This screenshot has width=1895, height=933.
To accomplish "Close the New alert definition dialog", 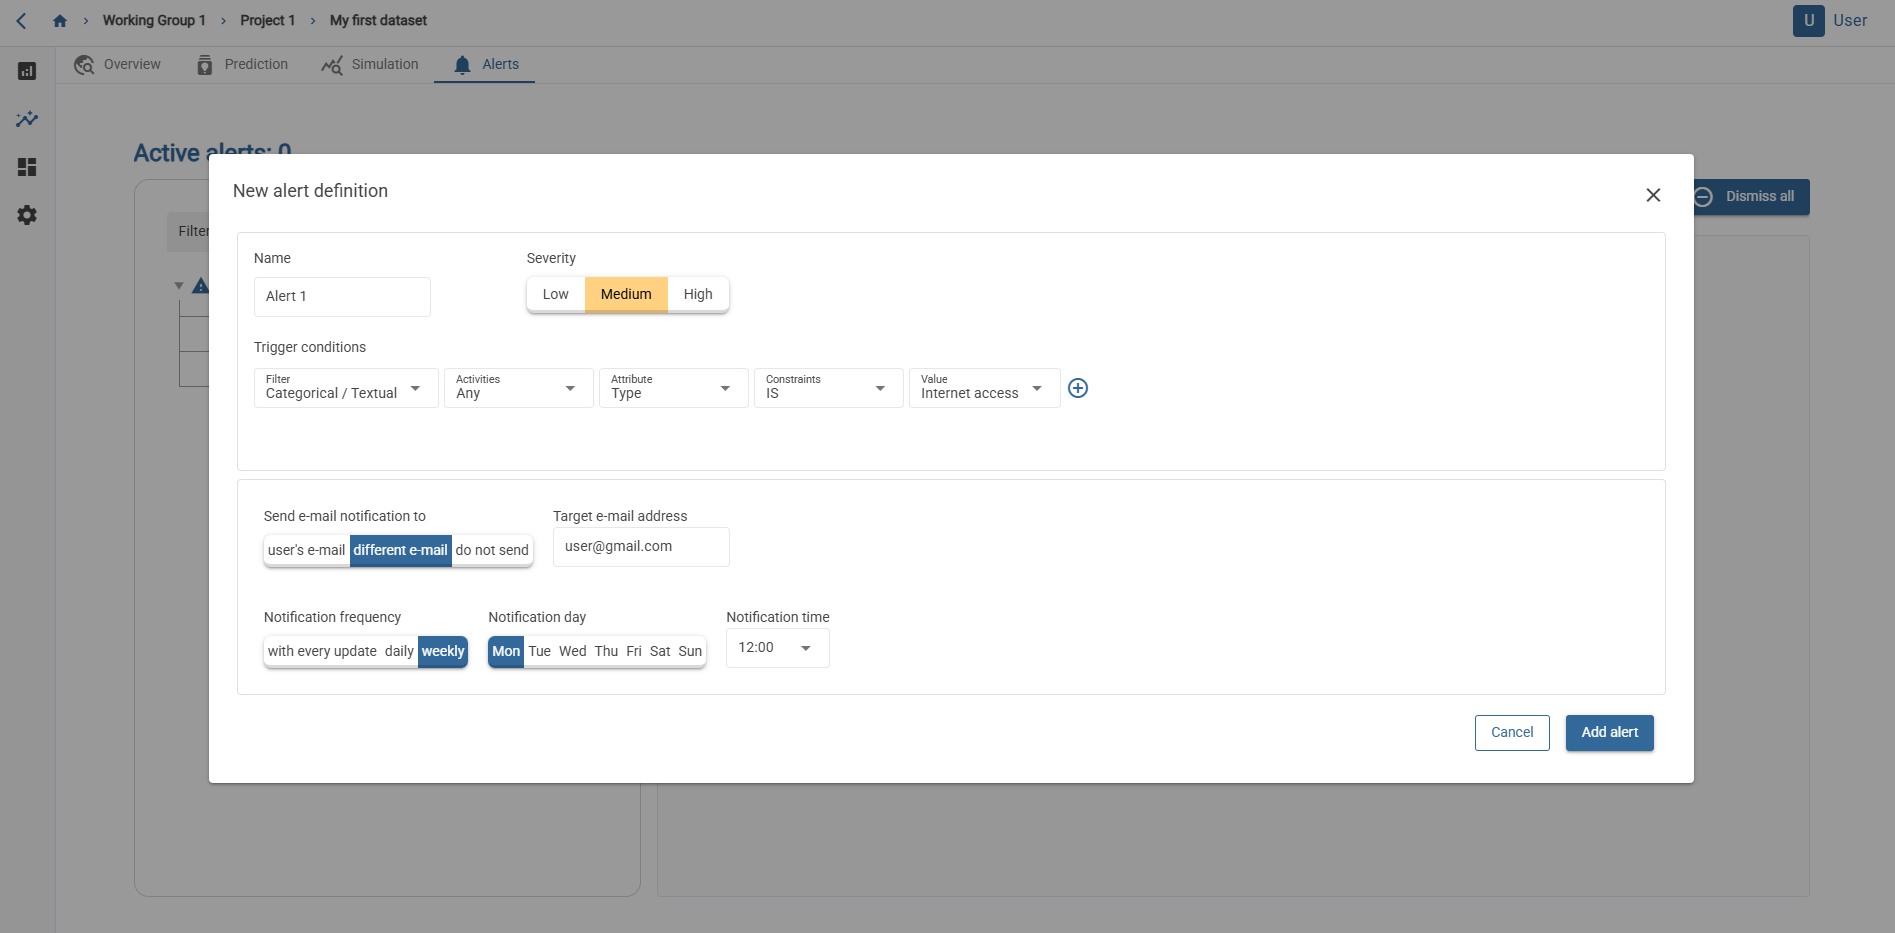I will (1653, 195).
